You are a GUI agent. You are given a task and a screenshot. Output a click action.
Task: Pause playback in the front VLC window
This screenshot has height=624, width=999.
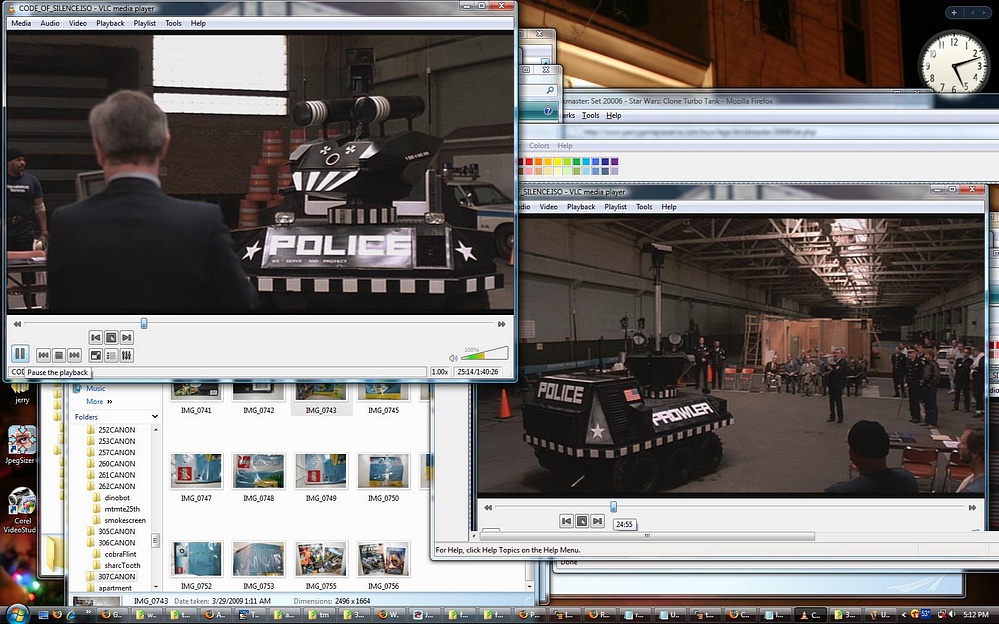(x=20, y=354)
